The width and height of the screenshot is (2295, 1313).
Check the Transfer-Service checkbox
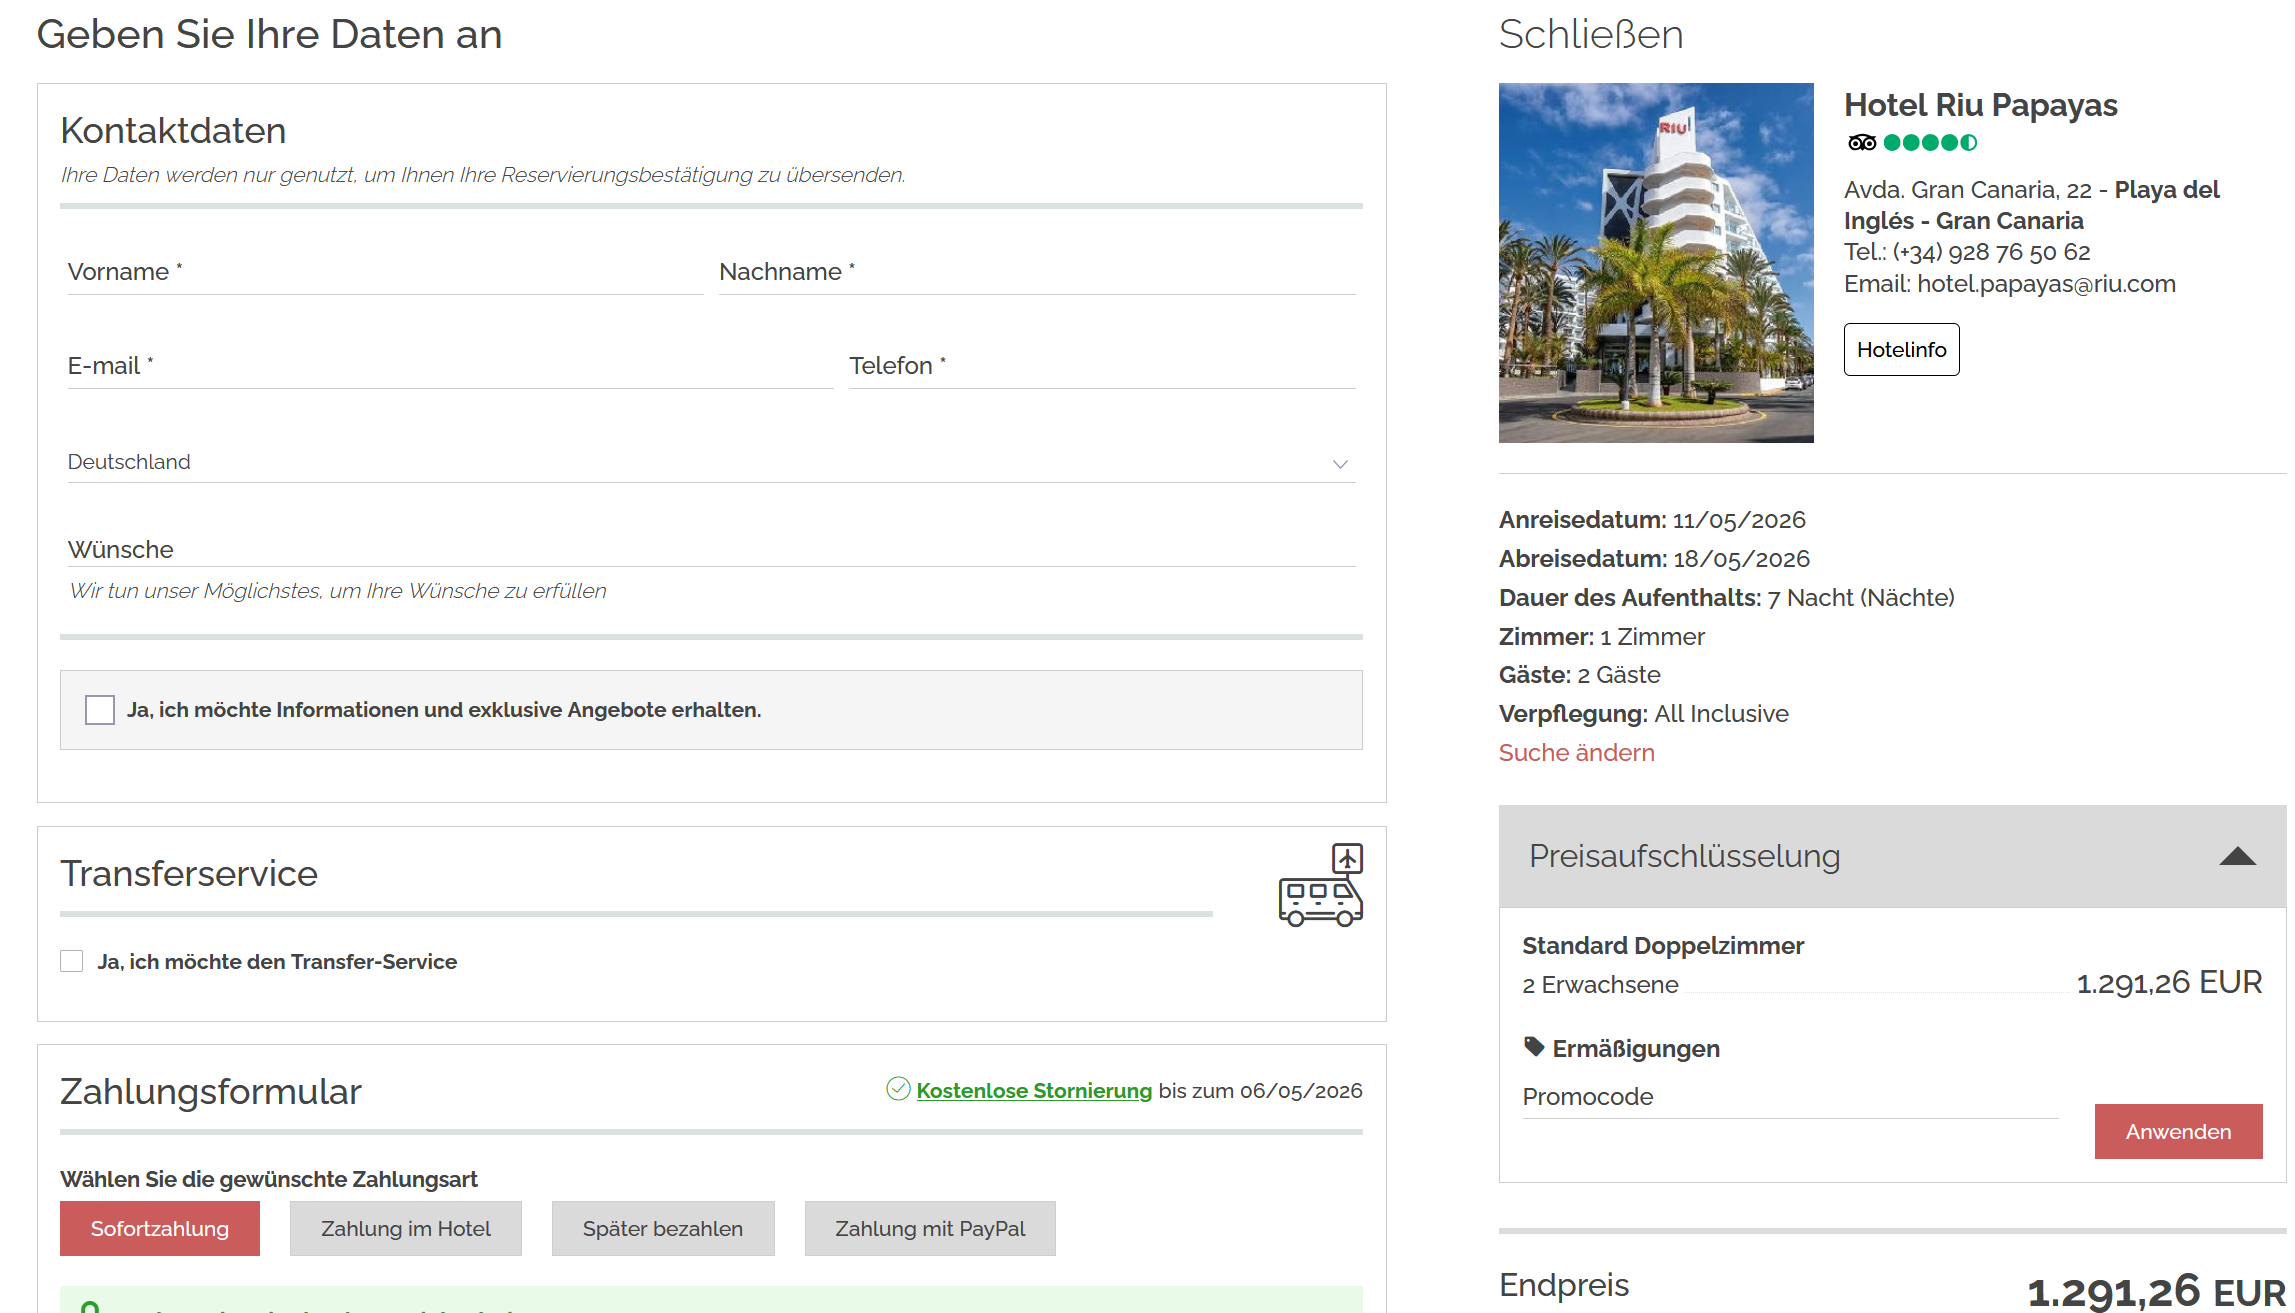[72, 961]
